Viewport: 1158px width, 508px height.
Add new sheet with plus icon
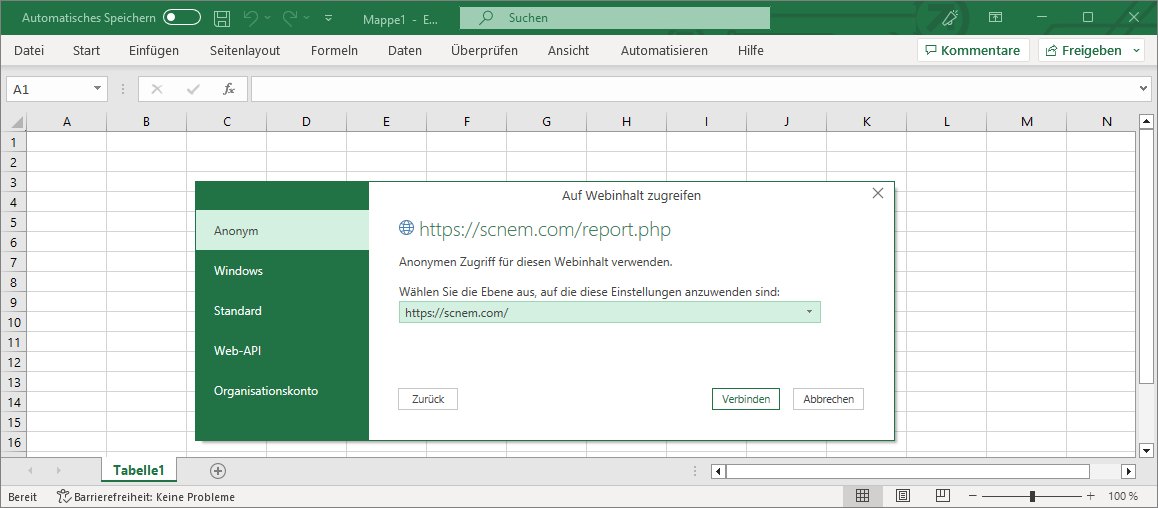[x=218, y=470]
